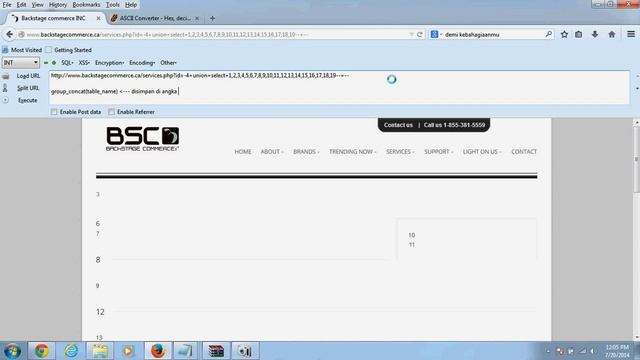Open the Help menu
The width and height of the screenshot is (640, 360).
tap(131, 5)
